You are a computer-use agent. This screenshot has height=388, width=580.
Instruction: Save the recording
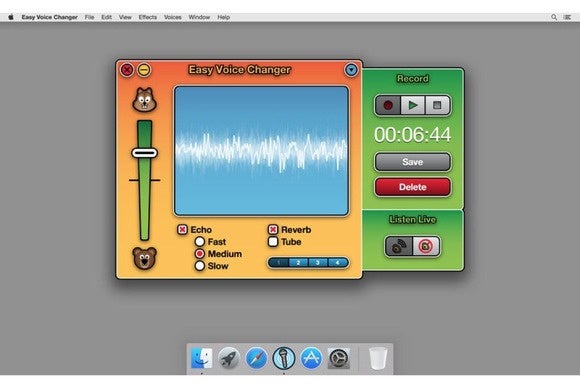click(412, 162)
